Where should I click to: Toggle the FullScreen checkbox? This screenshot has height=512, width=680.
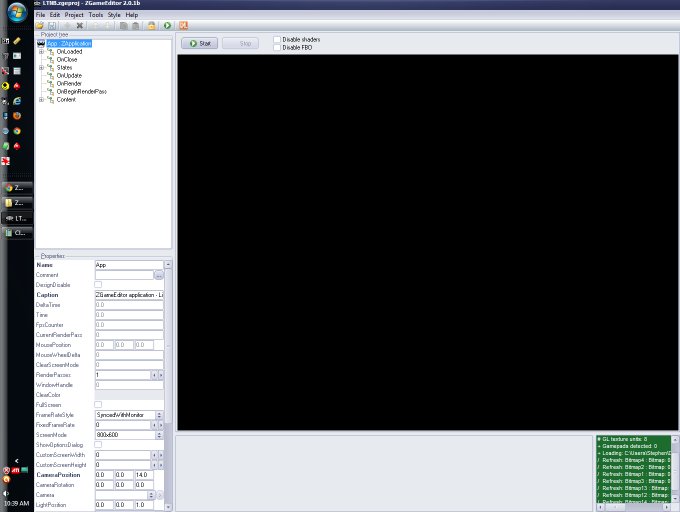tap(98, 404)
